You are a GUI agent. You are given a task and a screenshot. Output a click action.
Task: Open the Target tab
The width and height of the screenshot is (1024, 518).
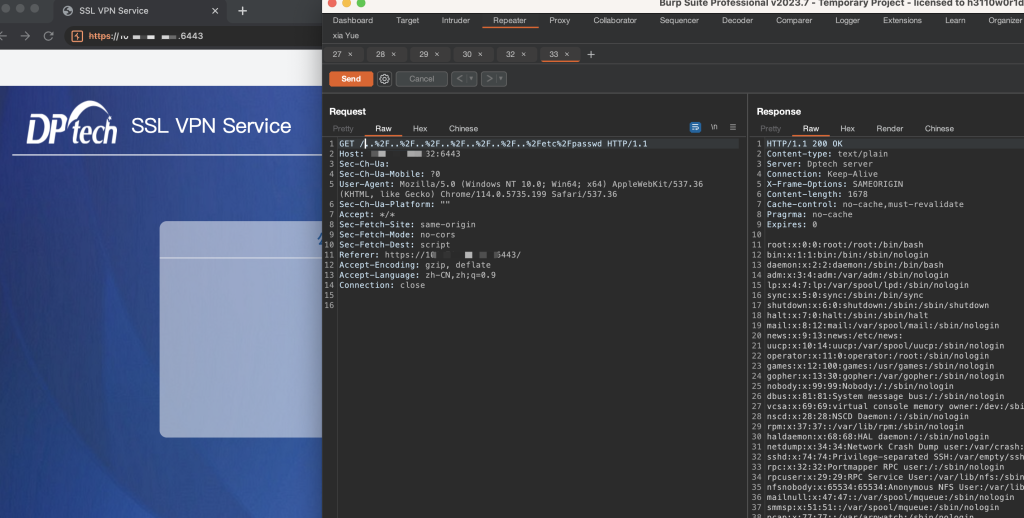(x=408, y=21)
